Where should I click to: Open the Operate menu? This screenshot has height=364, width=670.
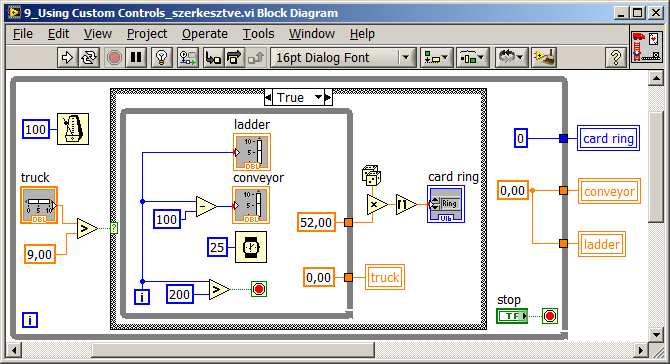click(x=205, y=34)
